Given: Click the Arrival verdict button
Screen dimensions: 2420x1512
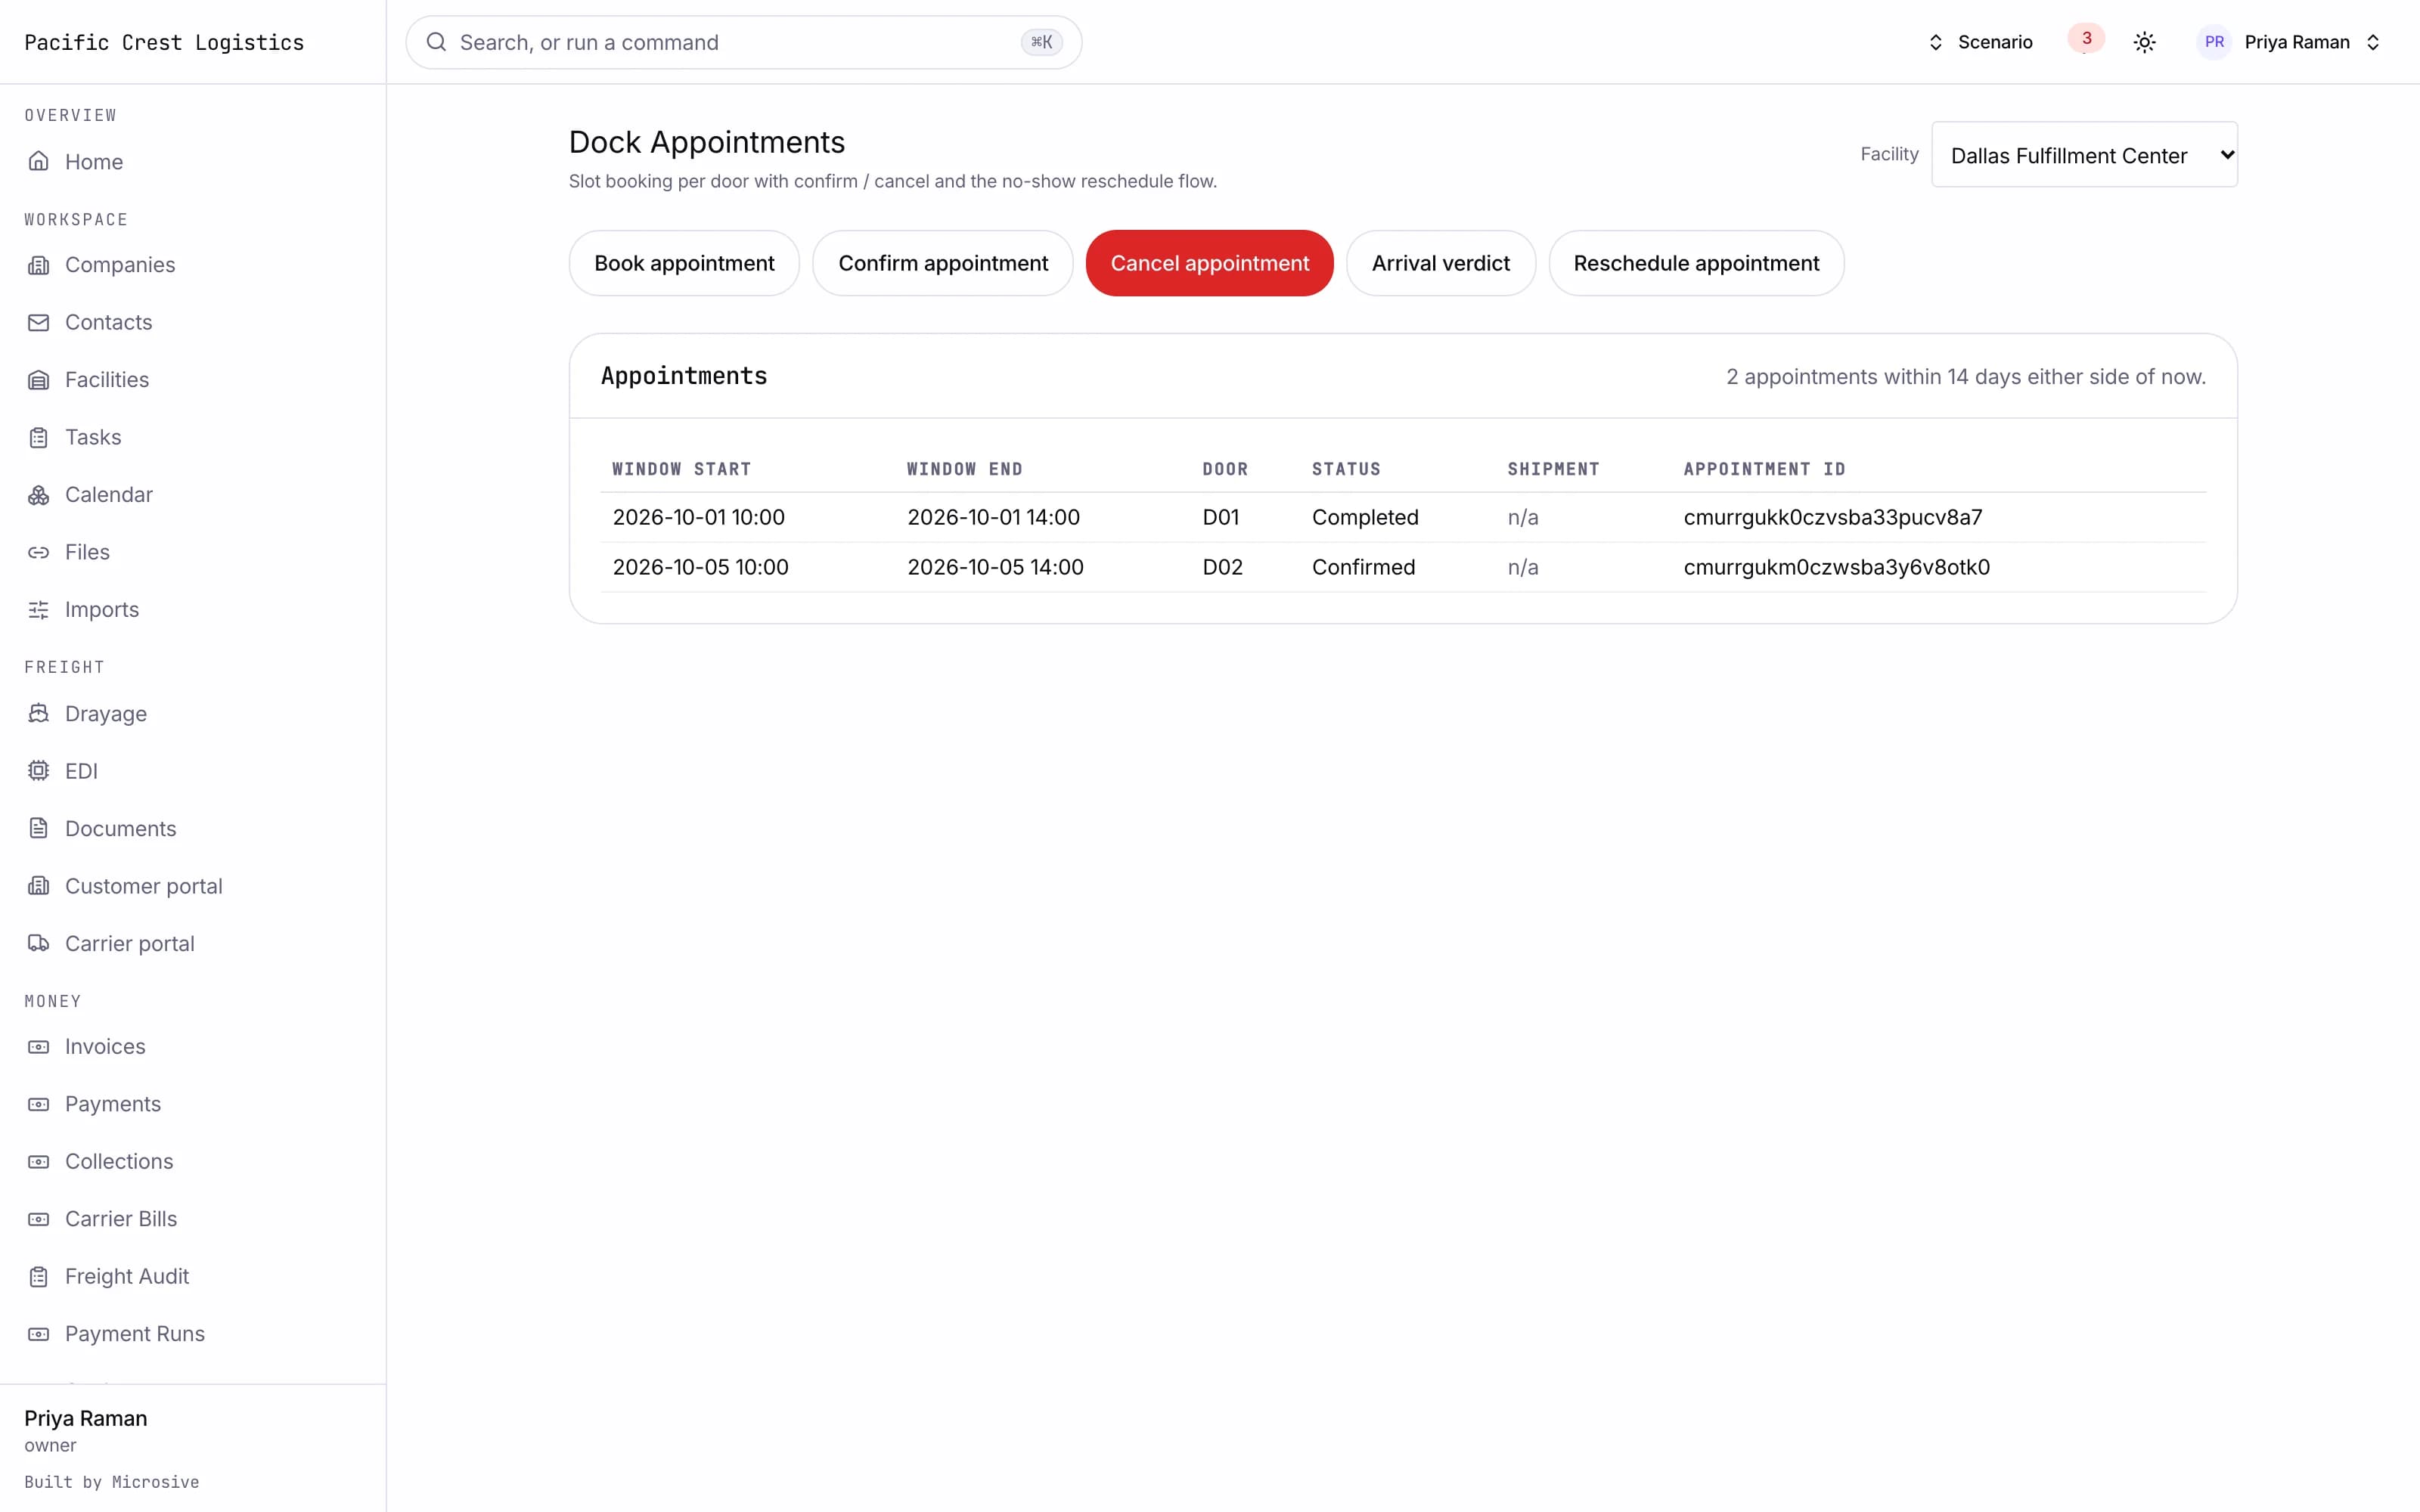Looking at the screenshot, I should point(1440,263).
